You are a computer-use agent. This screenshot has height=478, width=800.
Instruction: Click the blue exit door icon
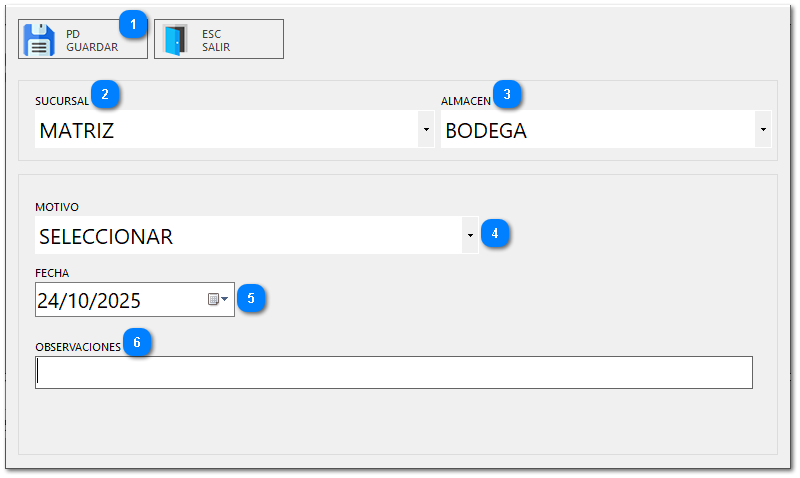176,40
